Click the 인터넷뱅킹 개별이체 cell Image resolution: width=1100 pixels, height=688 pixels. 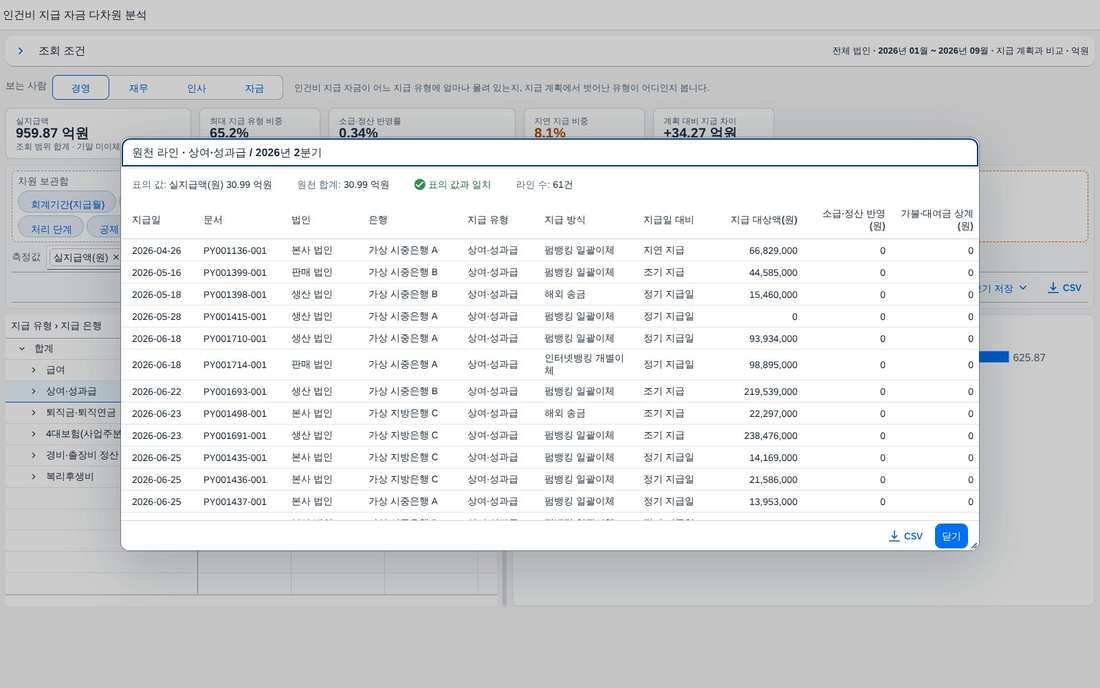point(584,364)
